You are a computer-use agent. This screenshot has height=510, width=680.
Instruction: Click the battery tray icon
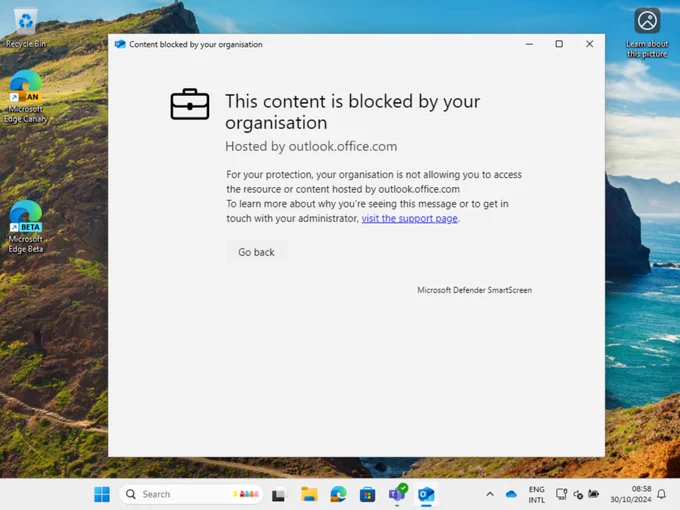click(x=593, y=494)
